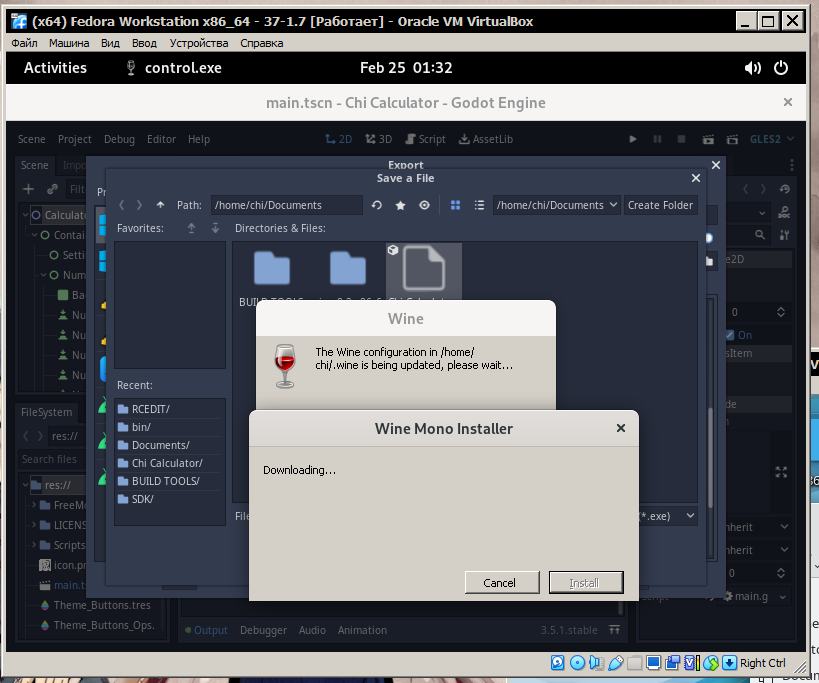Open Godot Scene menu

31,139
